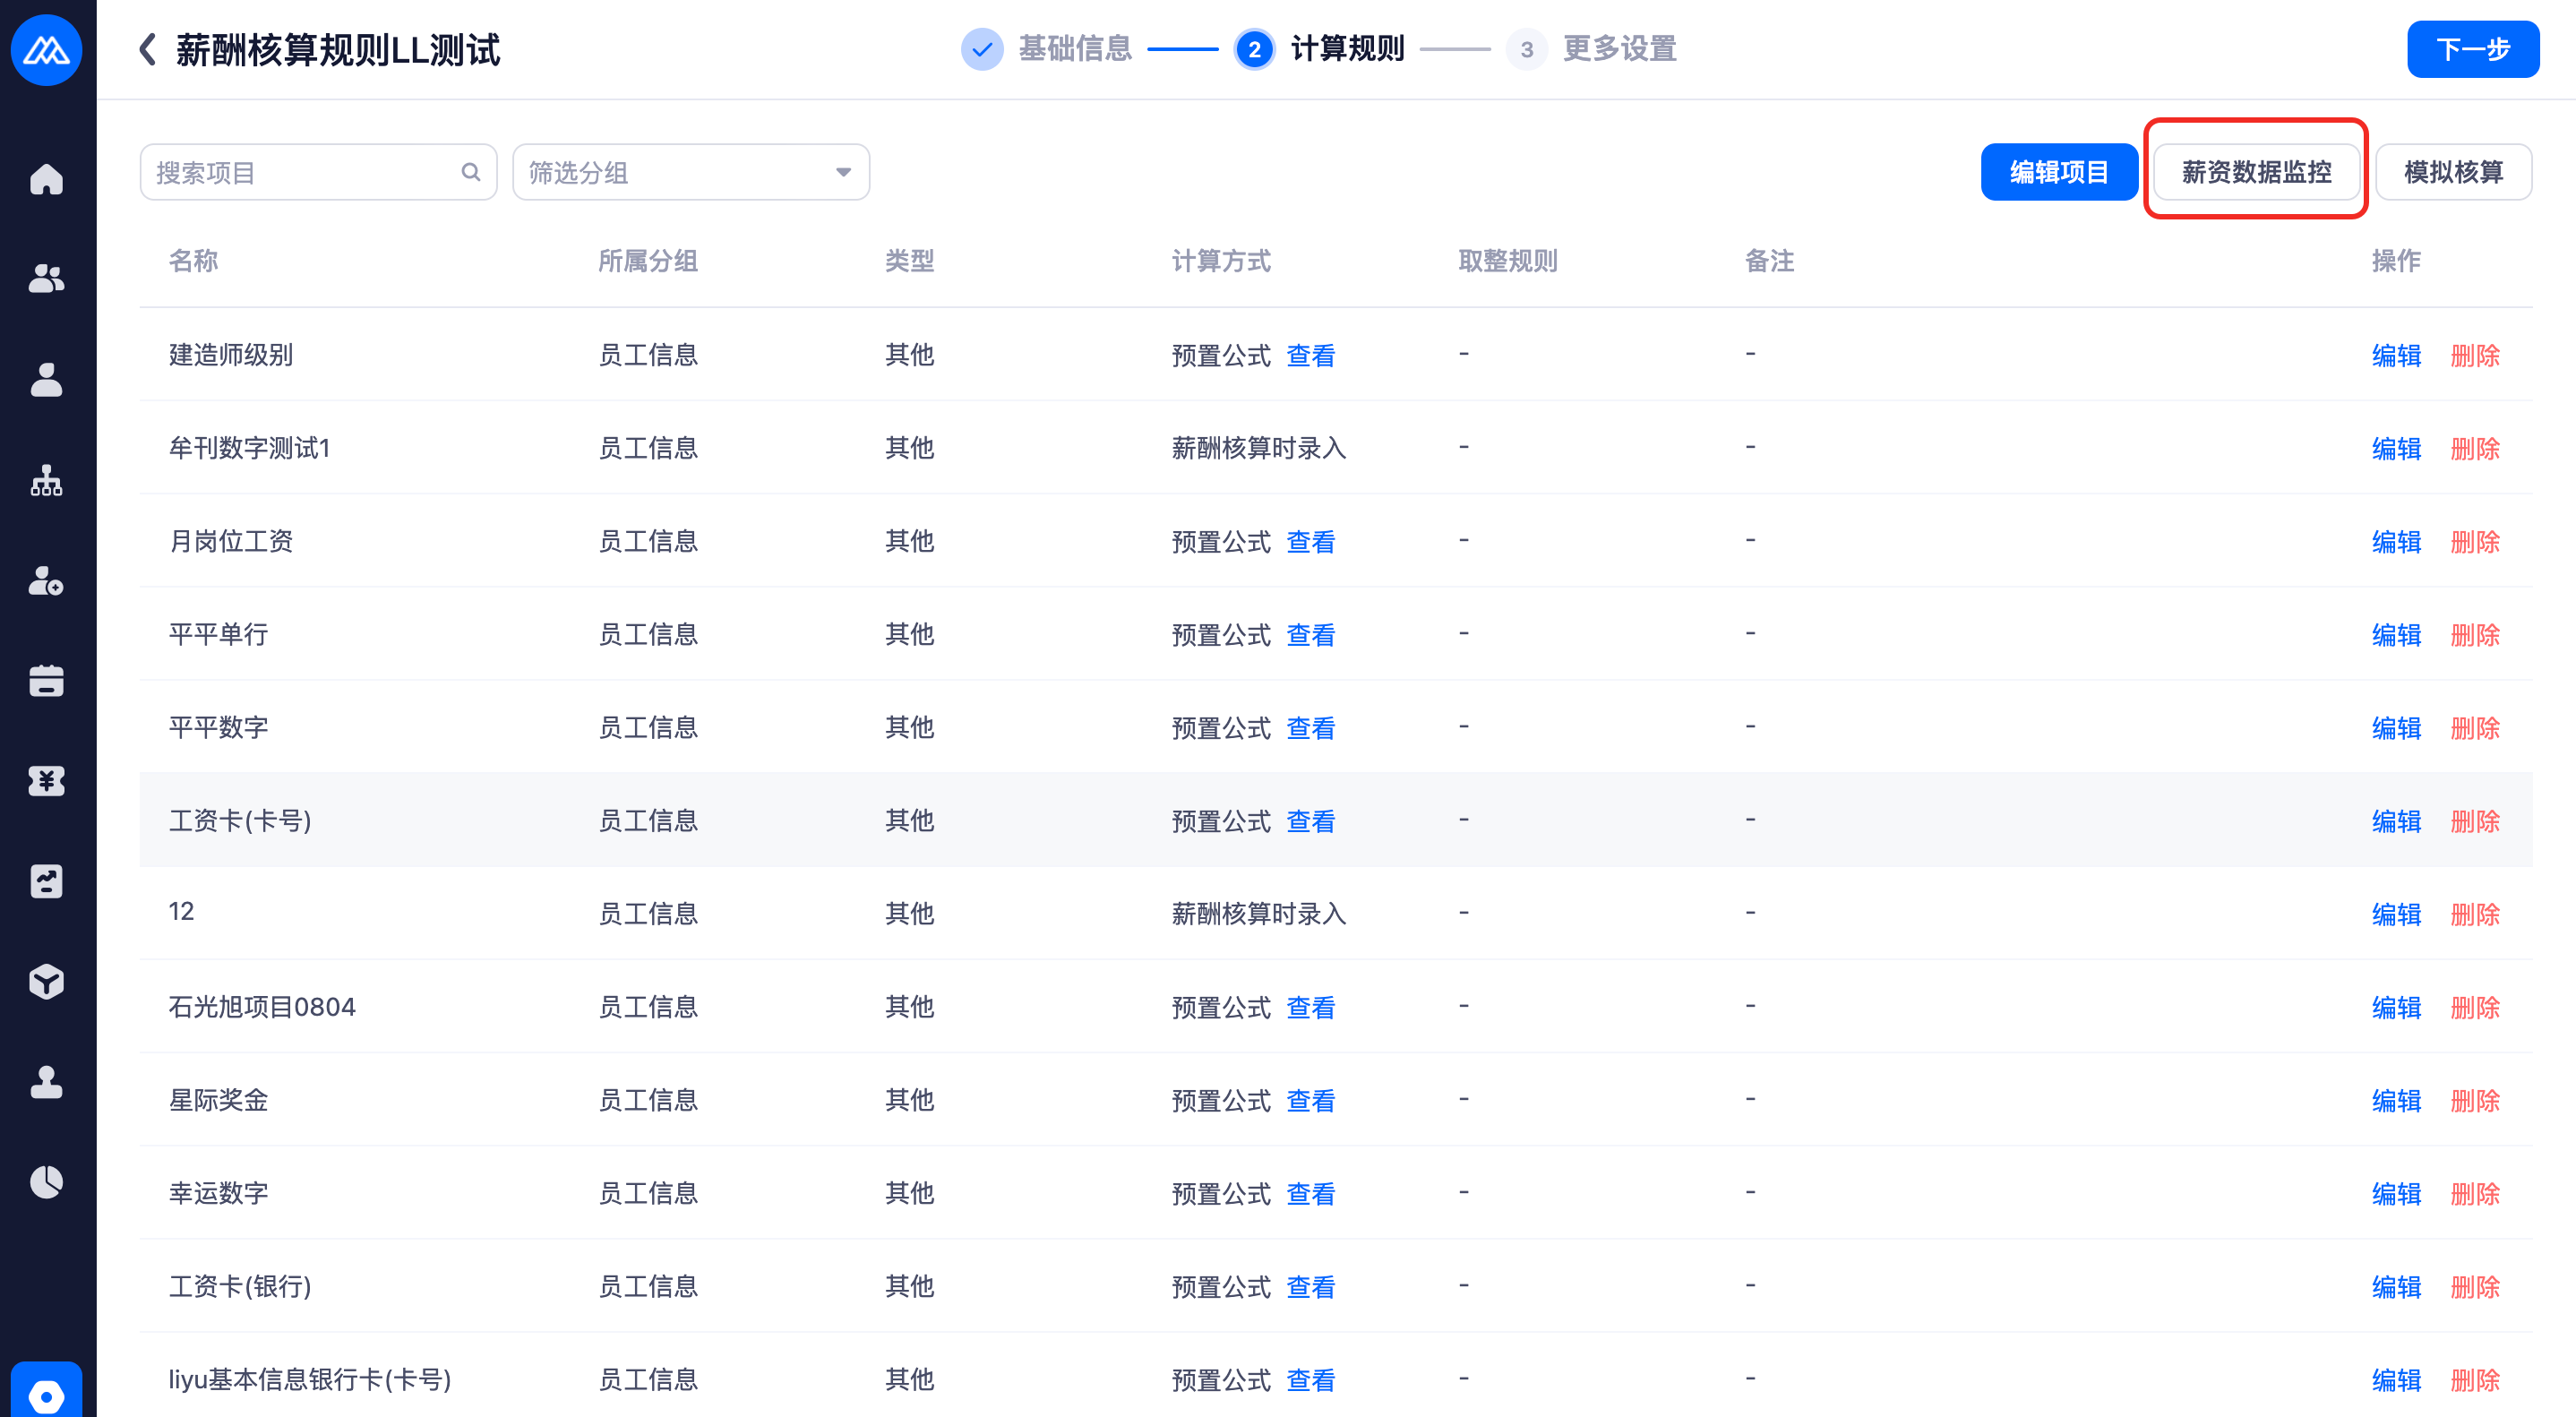Open the people group icon in the sidebar
The image size is (2576, 1417).
46,279
